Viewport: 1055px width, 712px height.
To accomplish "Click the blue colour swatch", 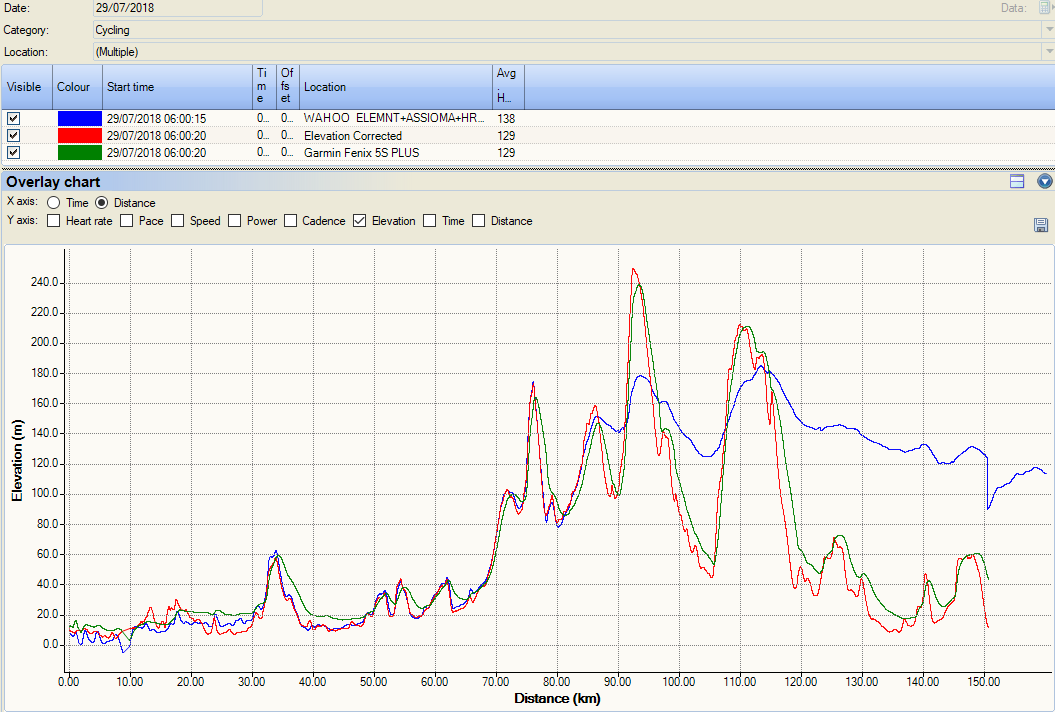I will point(79,118).
